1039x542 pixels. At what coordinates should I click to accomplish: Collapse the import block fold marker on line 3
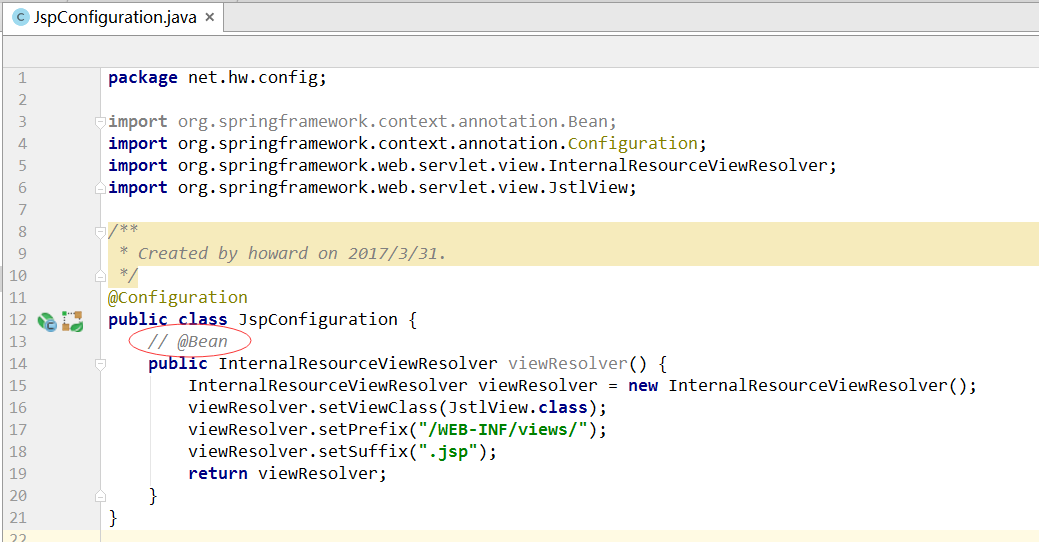[100, 122]
